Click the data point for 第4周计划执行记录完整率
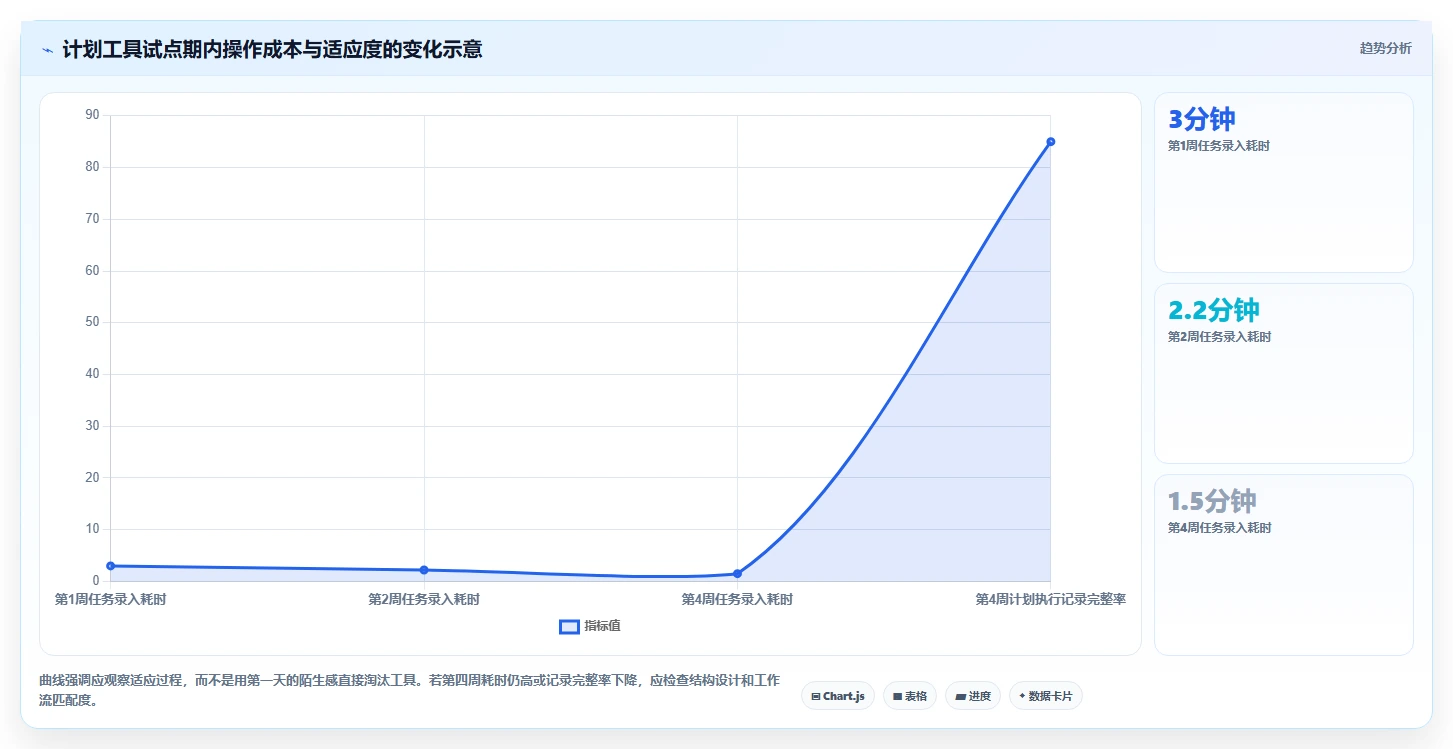 [1051, 142]
